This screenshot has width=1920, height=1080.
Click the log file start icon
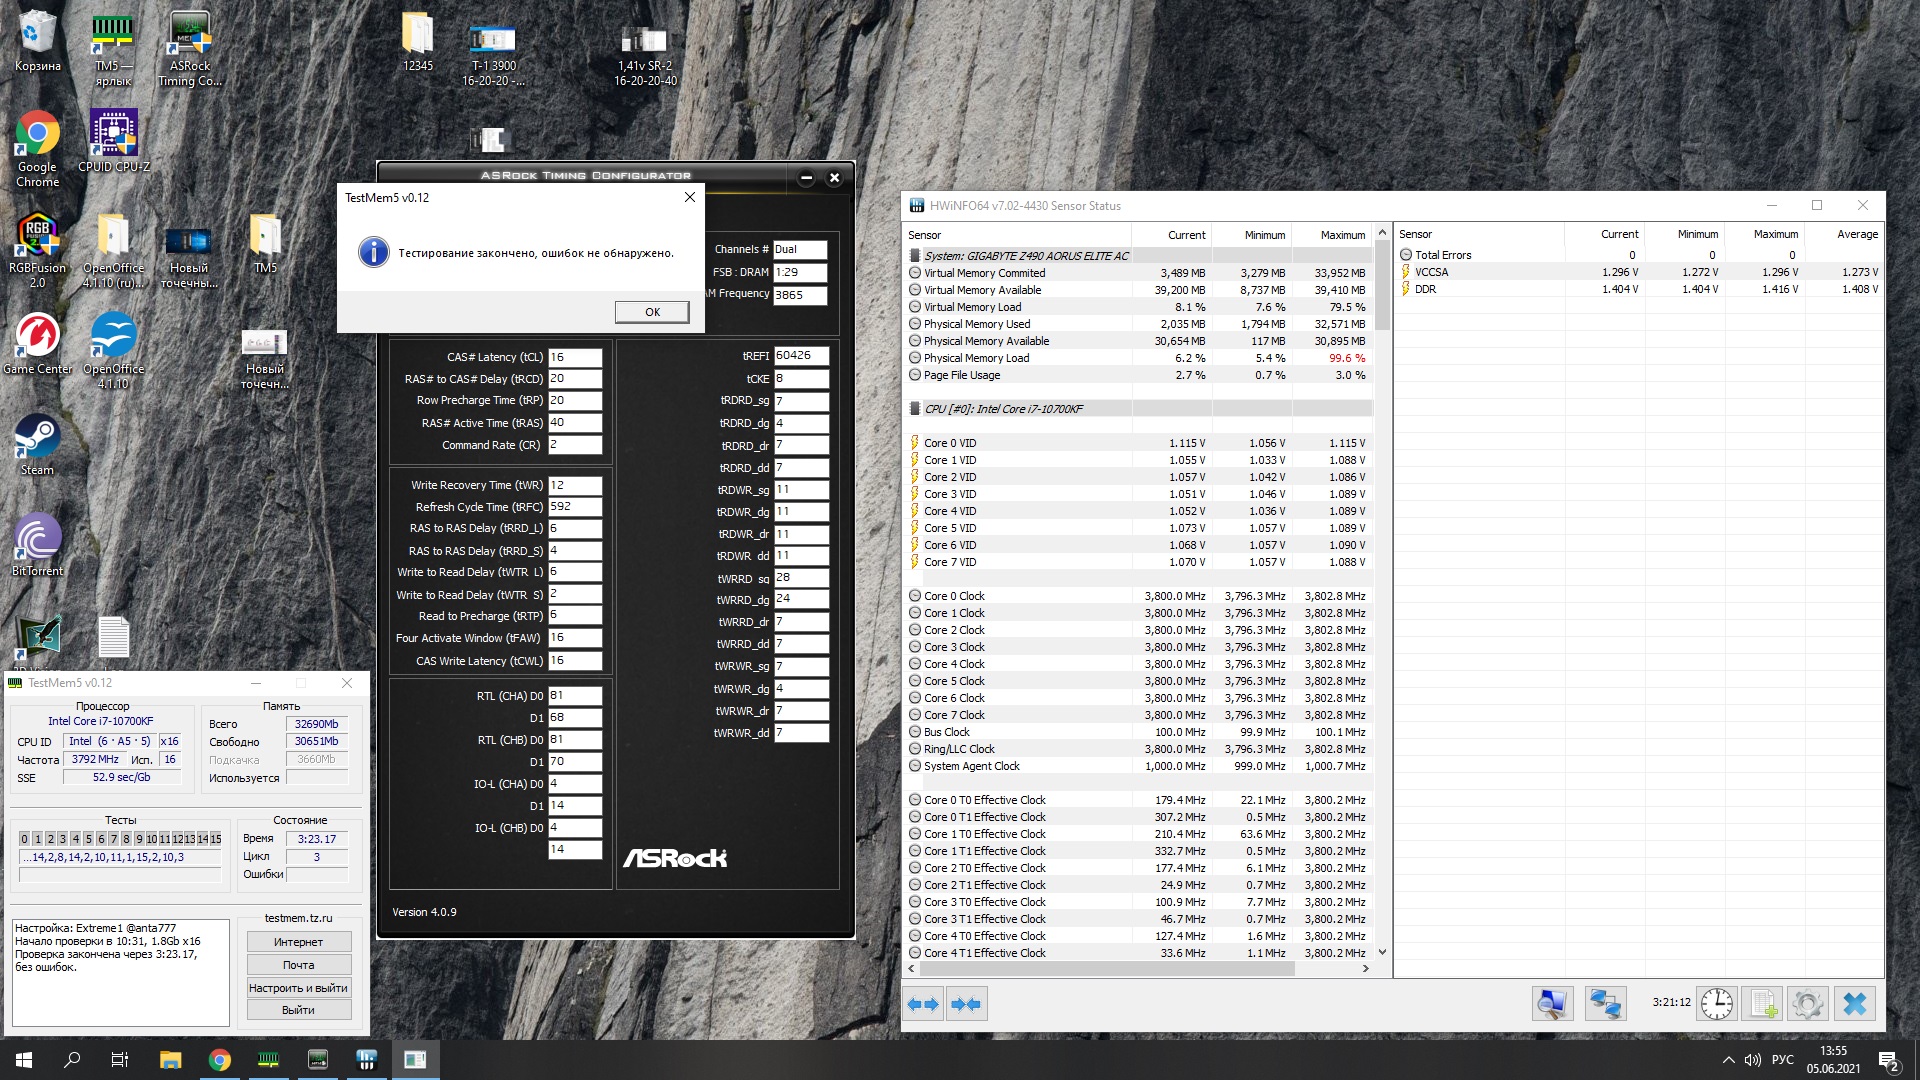1762,1003
